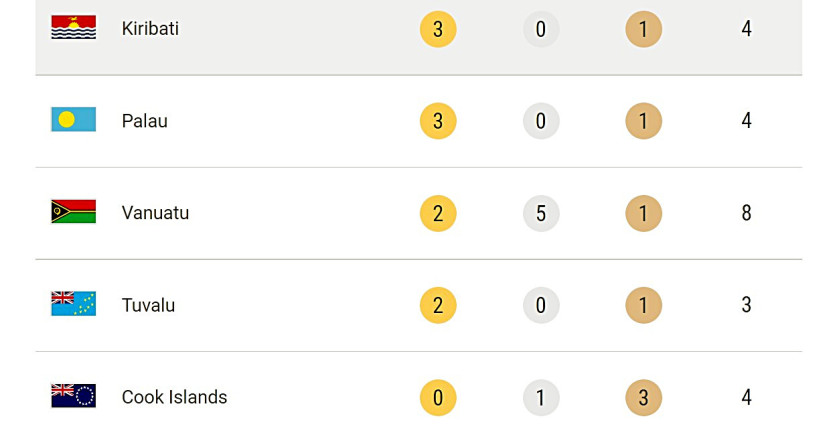Click Cook Islands' silver medal badge
Viewport: 835px width, 443px height.
[541, 397]
